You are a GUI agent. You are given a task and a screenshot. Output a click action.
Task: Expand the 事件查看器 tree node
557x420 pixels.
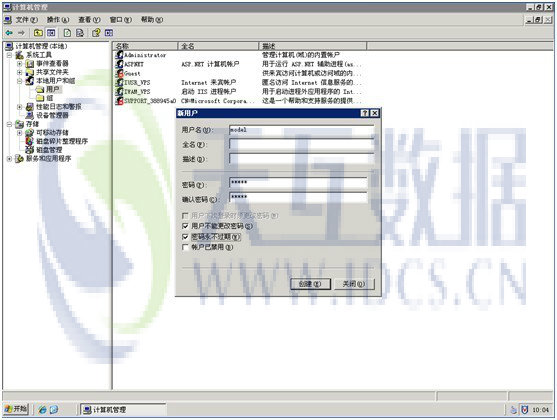pos(20,64)
